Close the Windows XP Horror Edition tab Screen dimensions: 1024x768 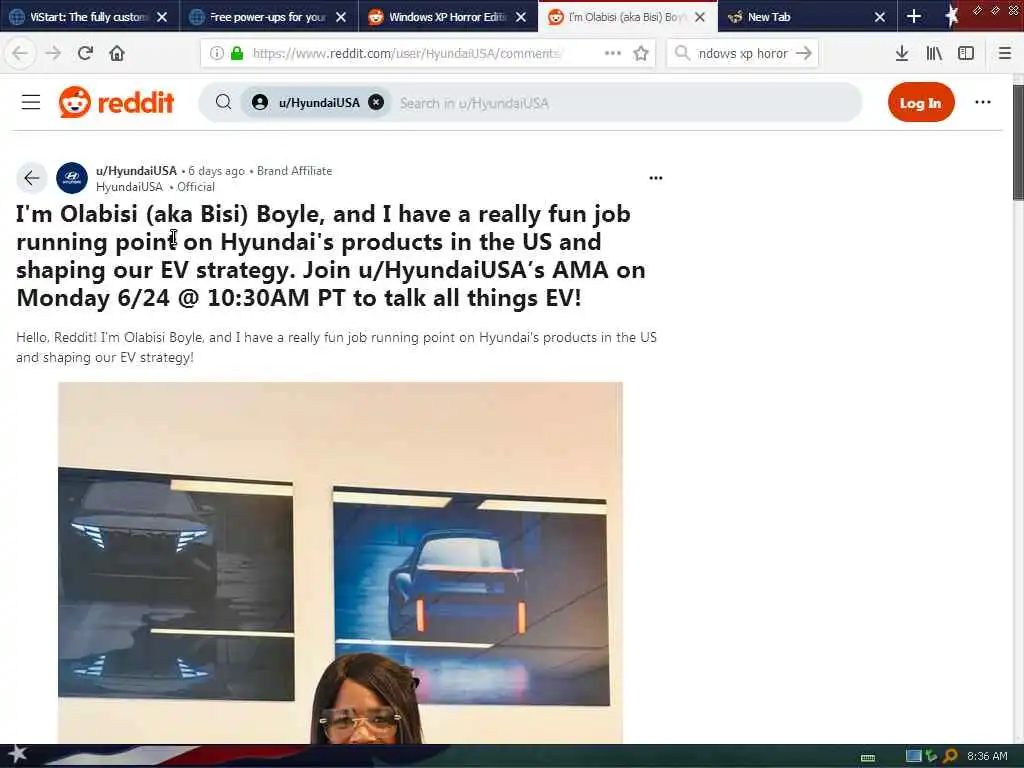click(x=520, y=17)
